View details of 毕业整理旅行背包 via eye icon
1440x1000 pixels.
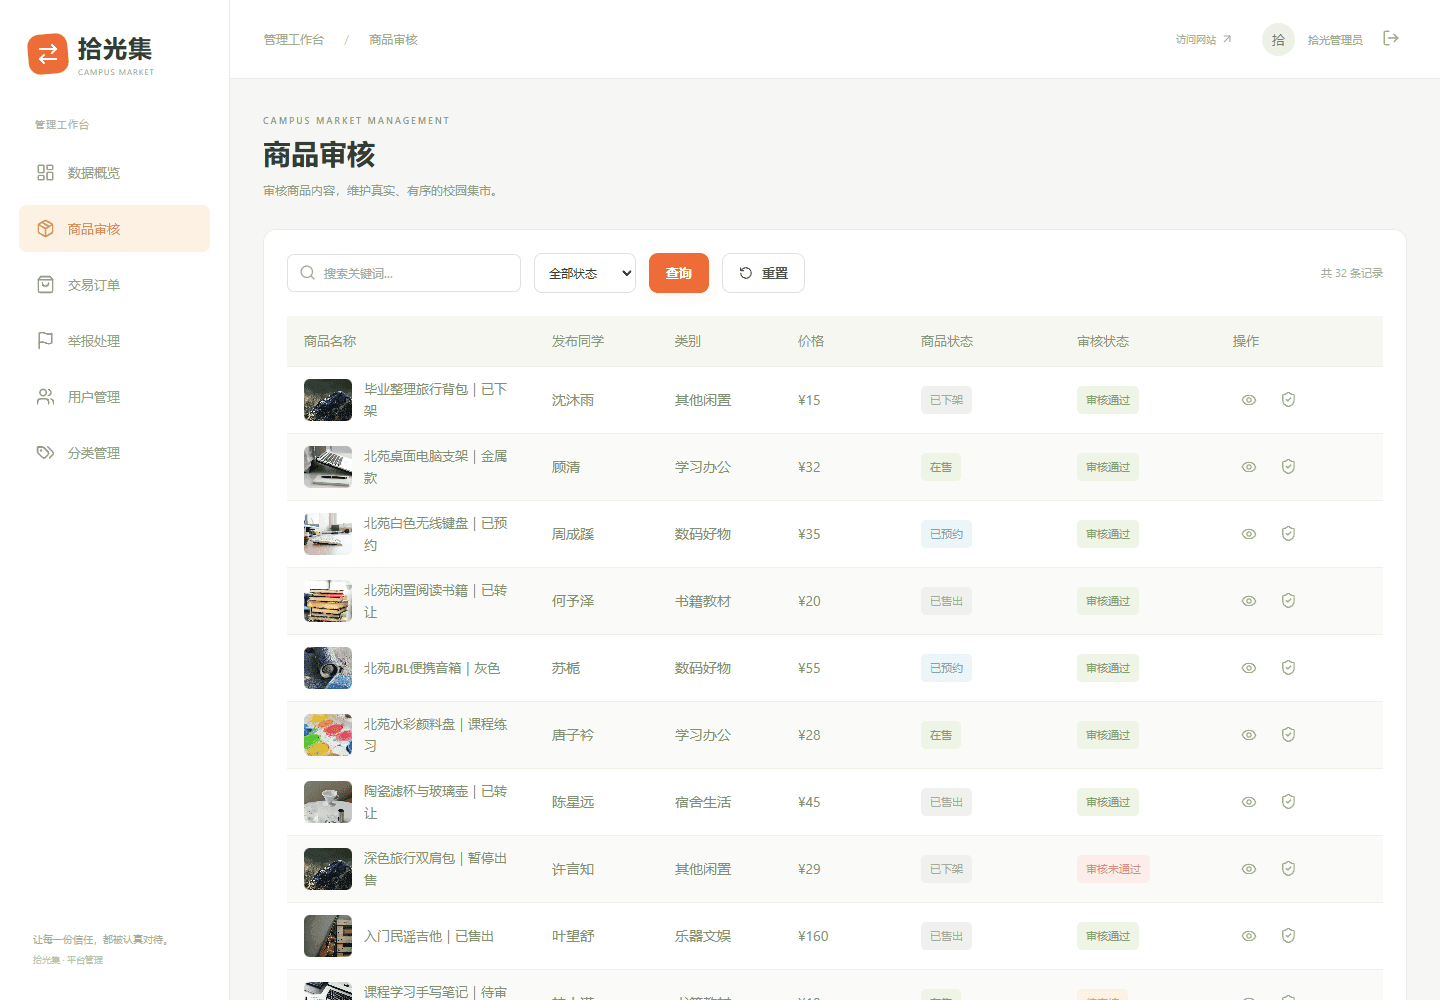[1249, 400]
